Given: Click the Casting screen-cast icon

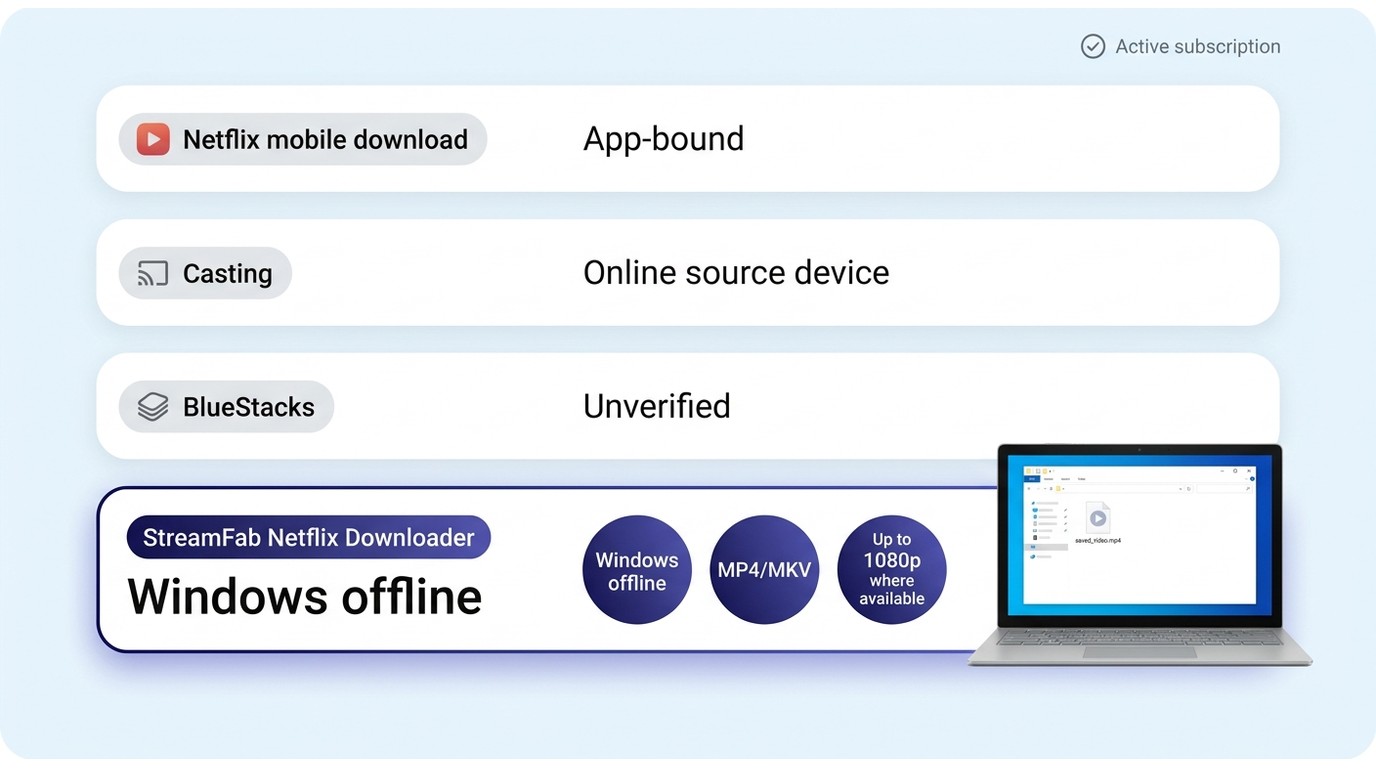Looking at the screenshot, I should 153,273.
